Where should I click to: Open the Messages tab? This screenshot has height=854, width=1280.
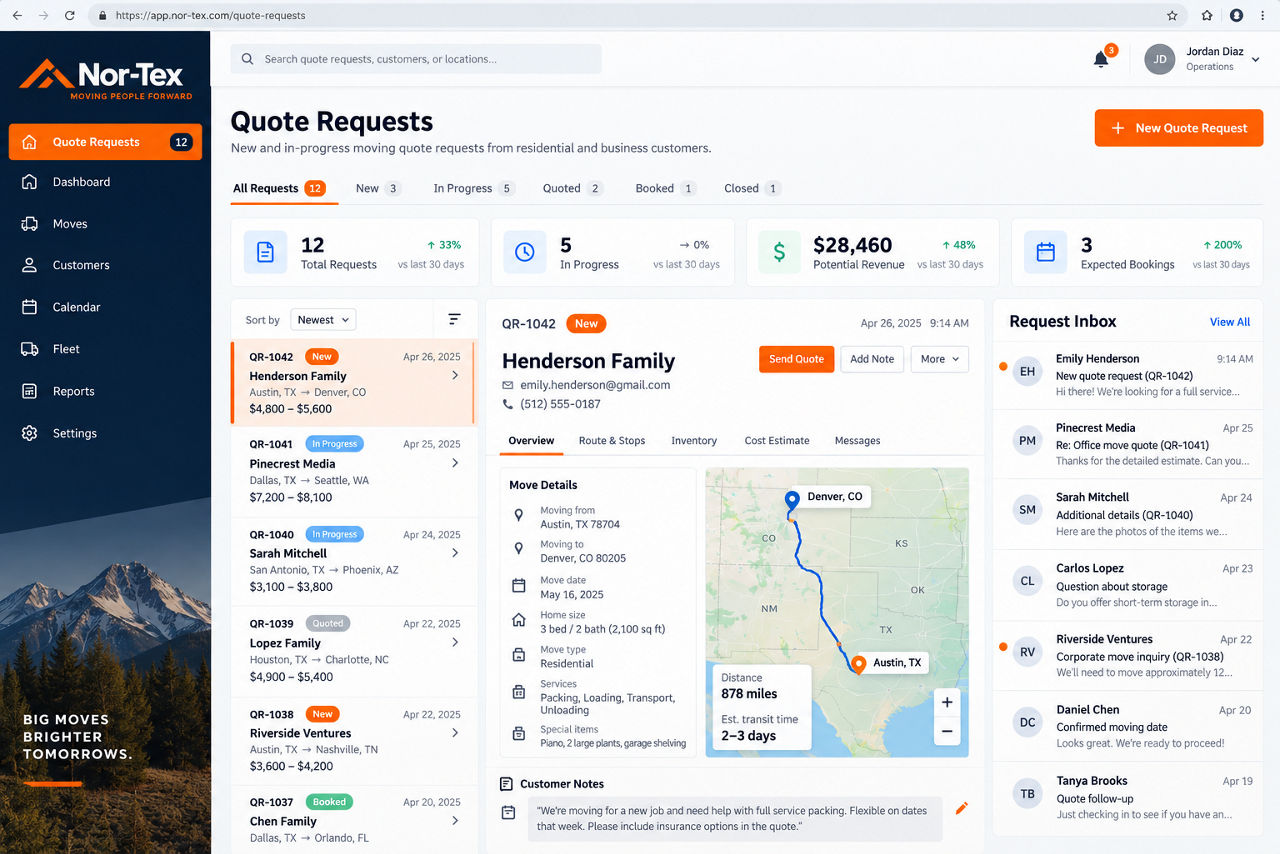857,440
